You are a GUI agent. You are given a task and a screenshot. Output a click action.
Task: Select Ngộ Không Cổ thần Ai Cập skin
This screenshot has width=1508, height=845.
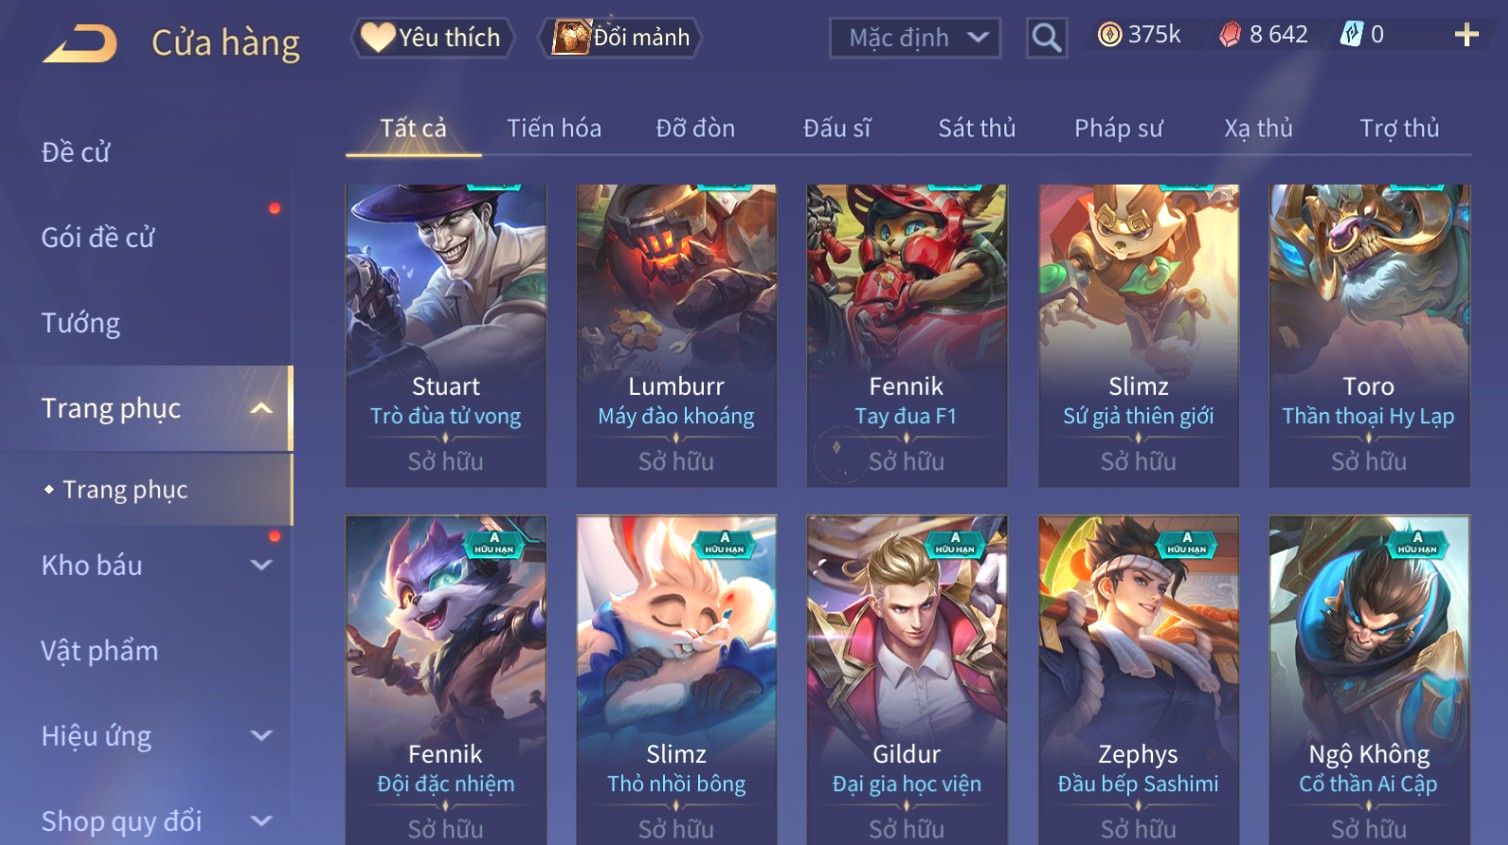[x=1369, y=680]
